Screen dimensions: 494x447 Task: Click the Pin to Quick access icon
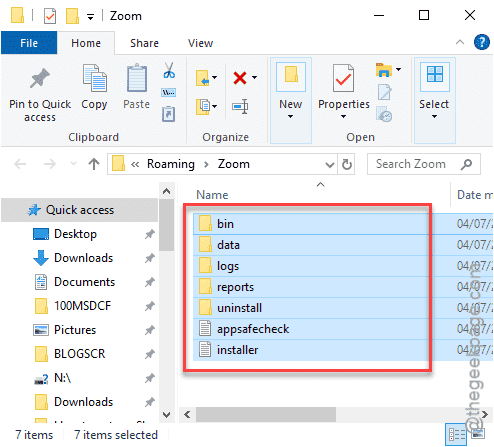click(x=40, y=78)
